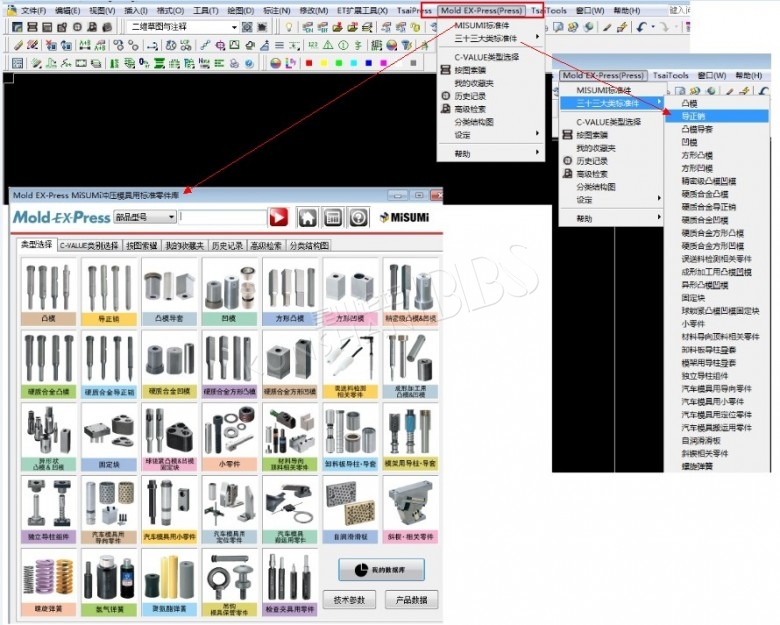Click the green circled-one toolbar icon

click(343, 45)
